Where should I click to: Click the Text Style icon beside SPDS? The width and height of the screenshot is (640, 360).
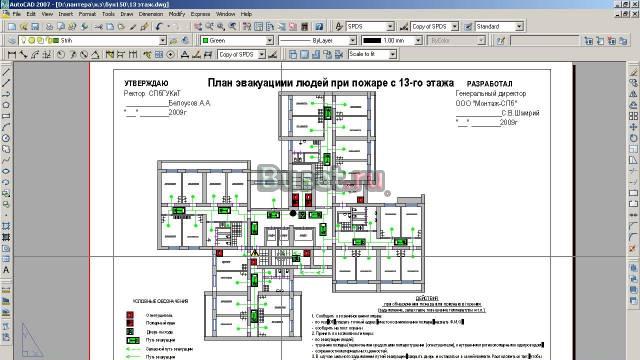339,27
